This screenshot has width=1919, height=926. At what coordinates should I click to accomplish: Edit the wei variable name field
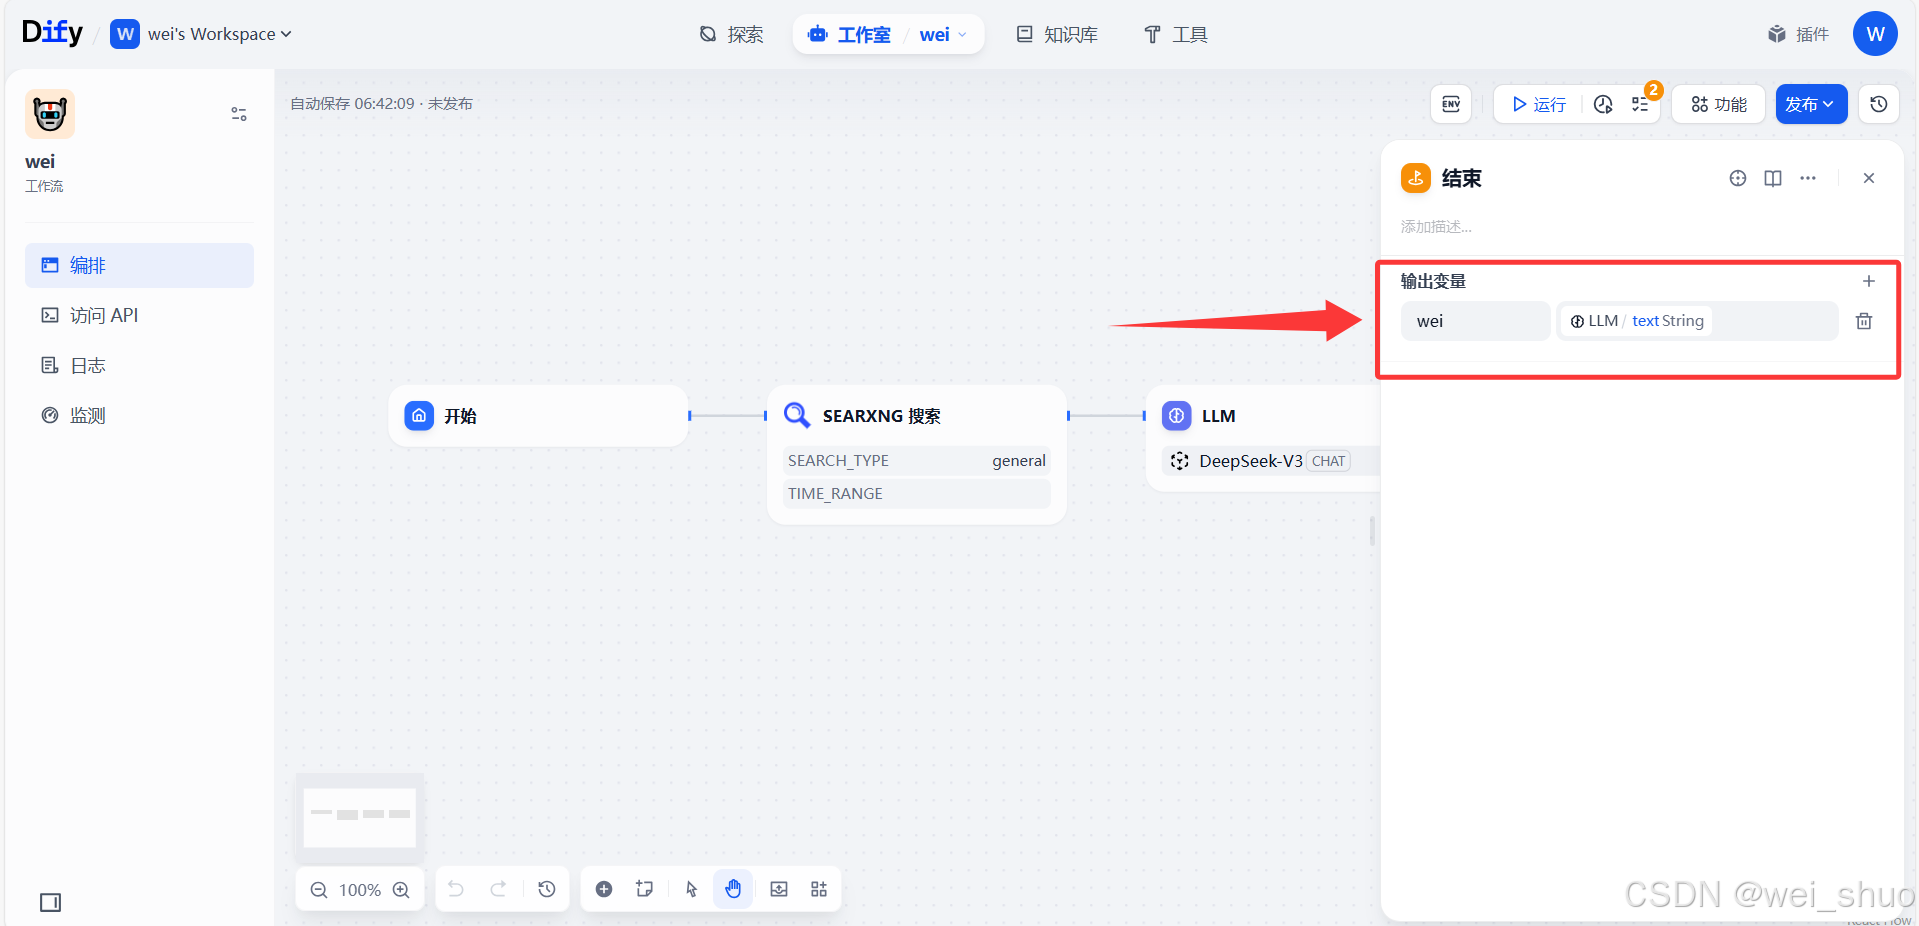[x=1475, y=321]
